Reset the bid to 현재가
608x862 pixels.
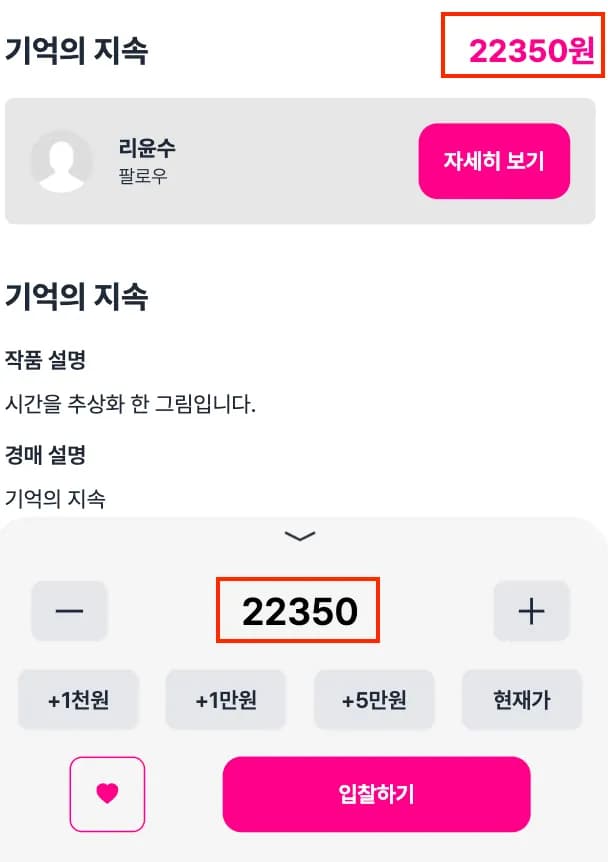pyautogui.click(x=521, y=700)
